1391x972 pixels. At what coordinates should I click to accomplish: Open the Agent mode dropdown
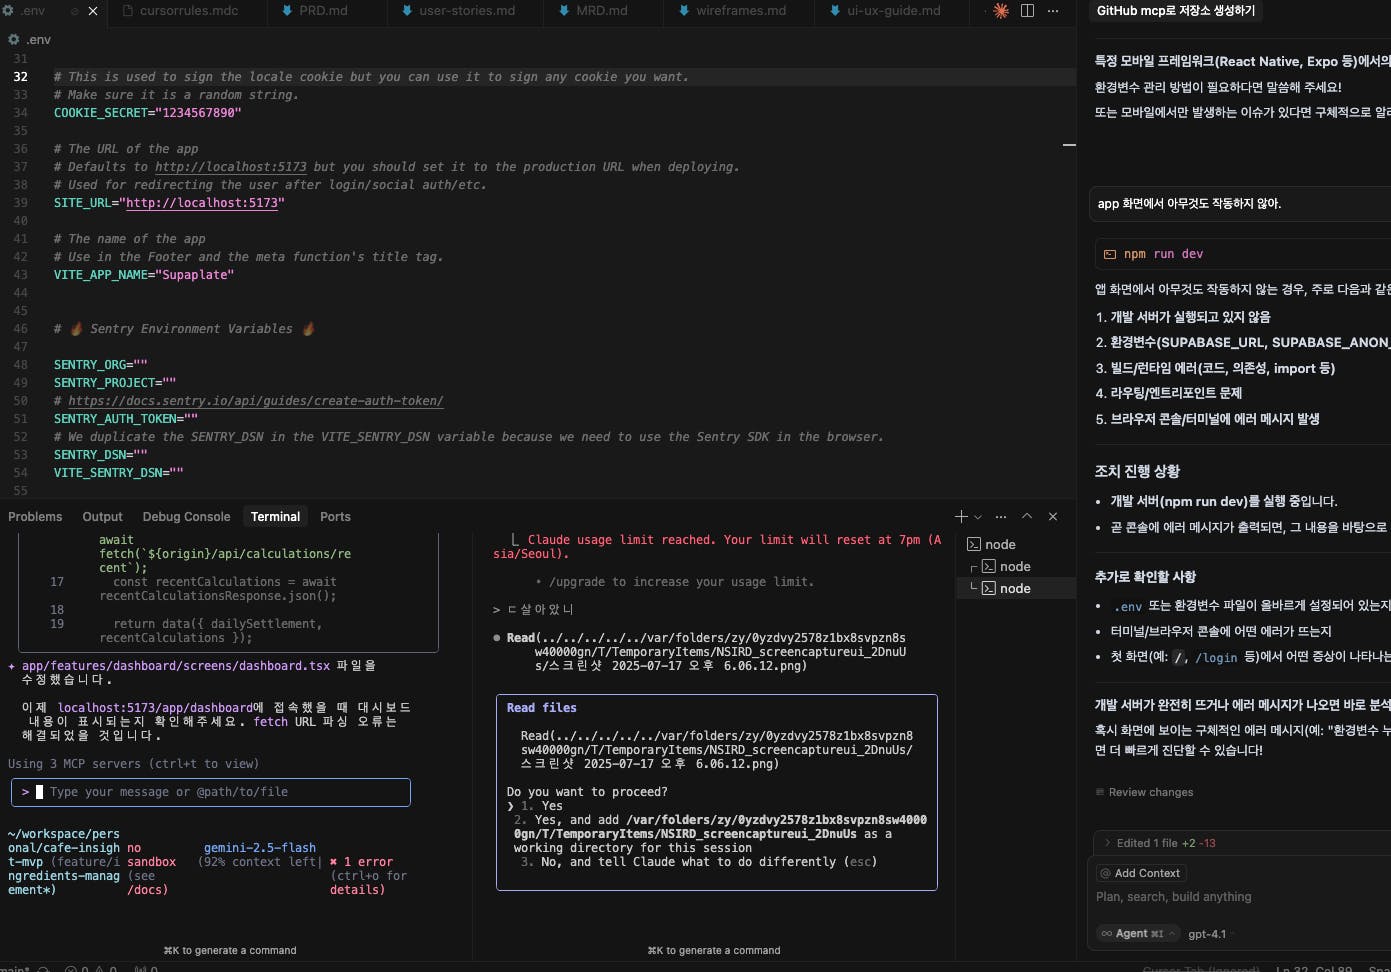click(1137, 933)
